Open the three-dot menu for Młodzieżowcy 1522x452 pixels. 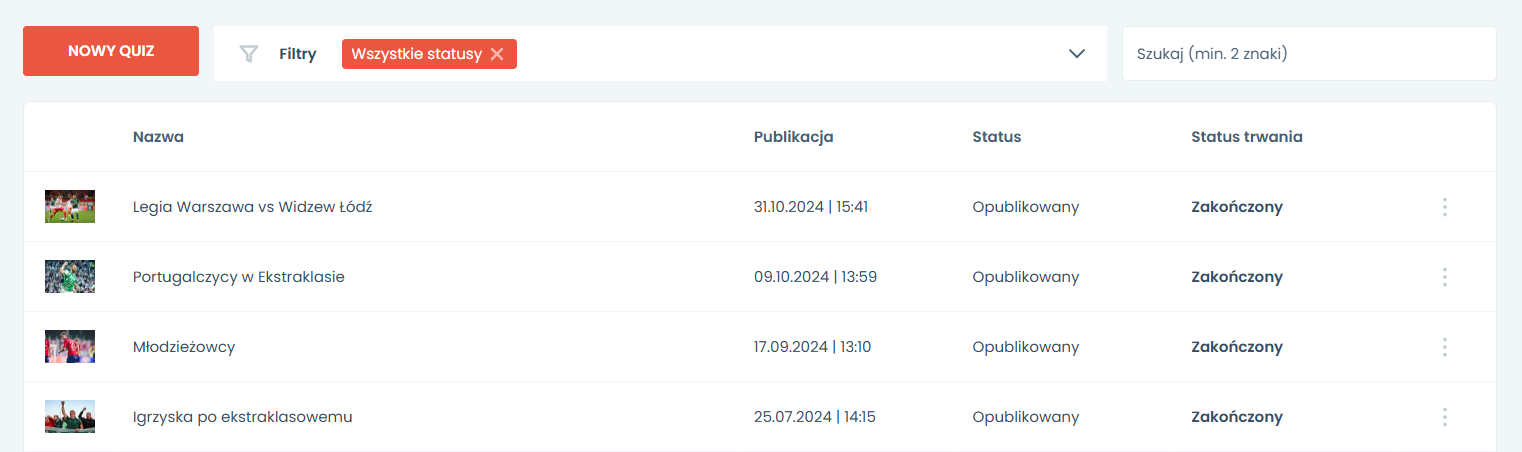[x=1444, y=347]
